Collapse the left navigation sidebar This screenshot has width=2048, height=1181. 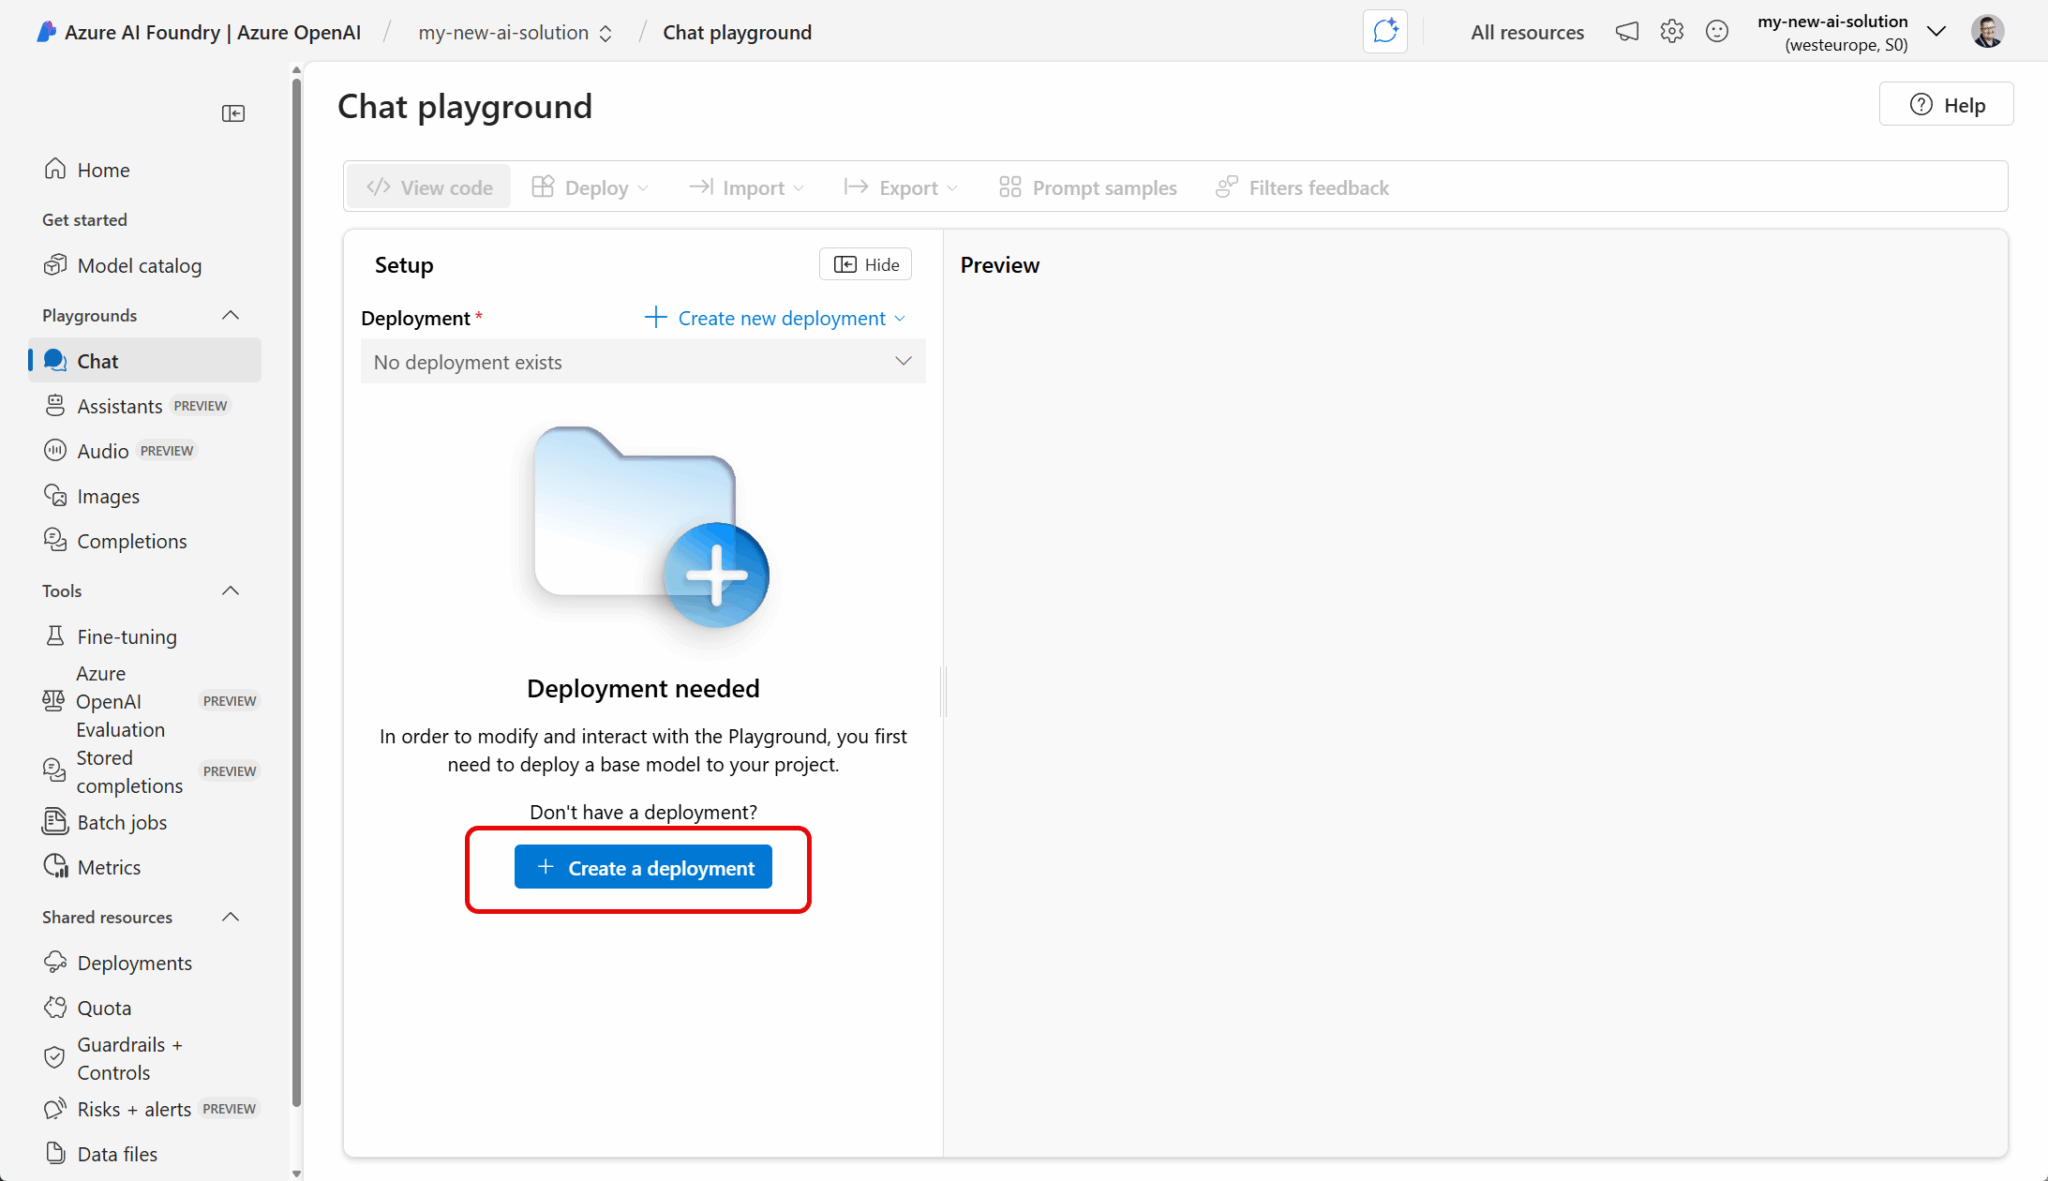click(x=233, y=113)
